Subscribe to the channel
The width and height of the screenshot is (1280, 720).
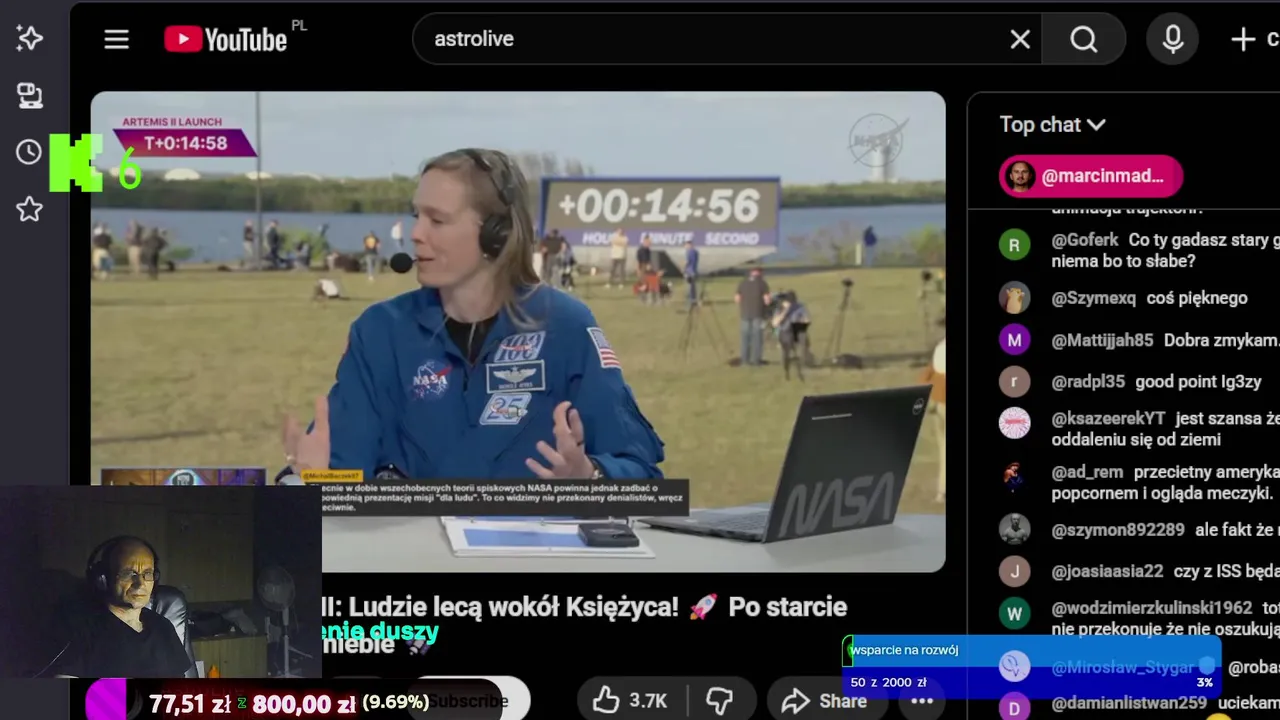tap(467, 700)
